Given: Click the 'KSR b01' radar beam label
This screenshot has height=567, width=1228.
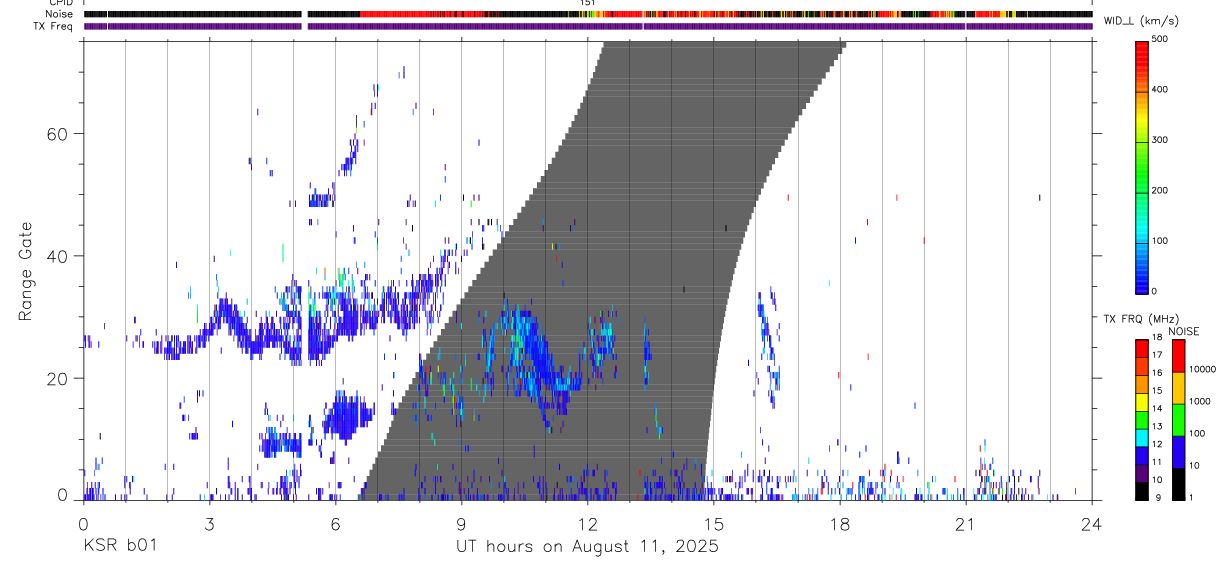Looking at the screenshot, I should coord(118,546).
